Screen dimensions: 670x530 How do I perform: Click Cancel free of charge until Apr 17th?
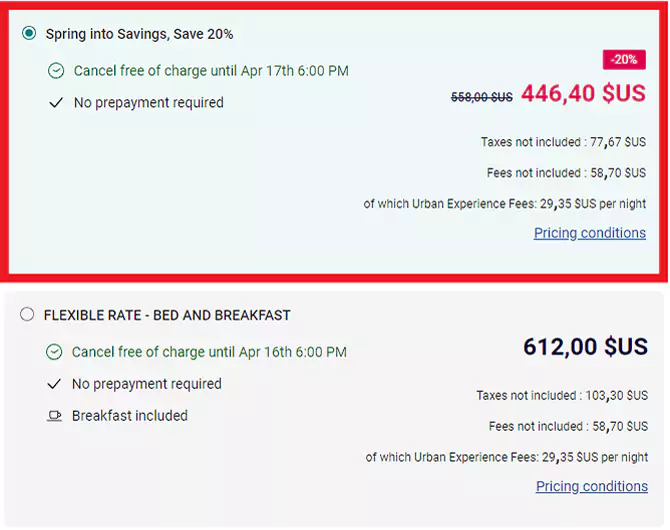(211, 71)
